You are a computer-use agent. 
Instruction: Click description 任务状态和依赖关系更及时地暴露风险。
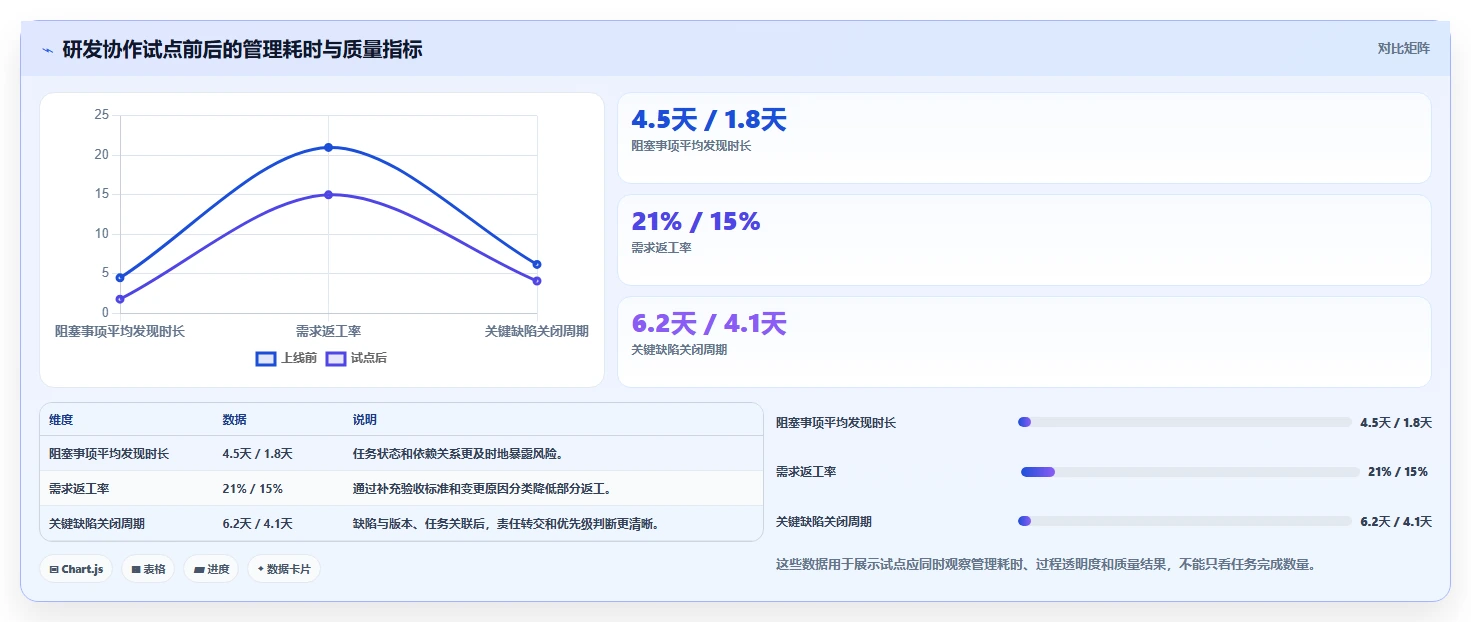tap(459, 454)
